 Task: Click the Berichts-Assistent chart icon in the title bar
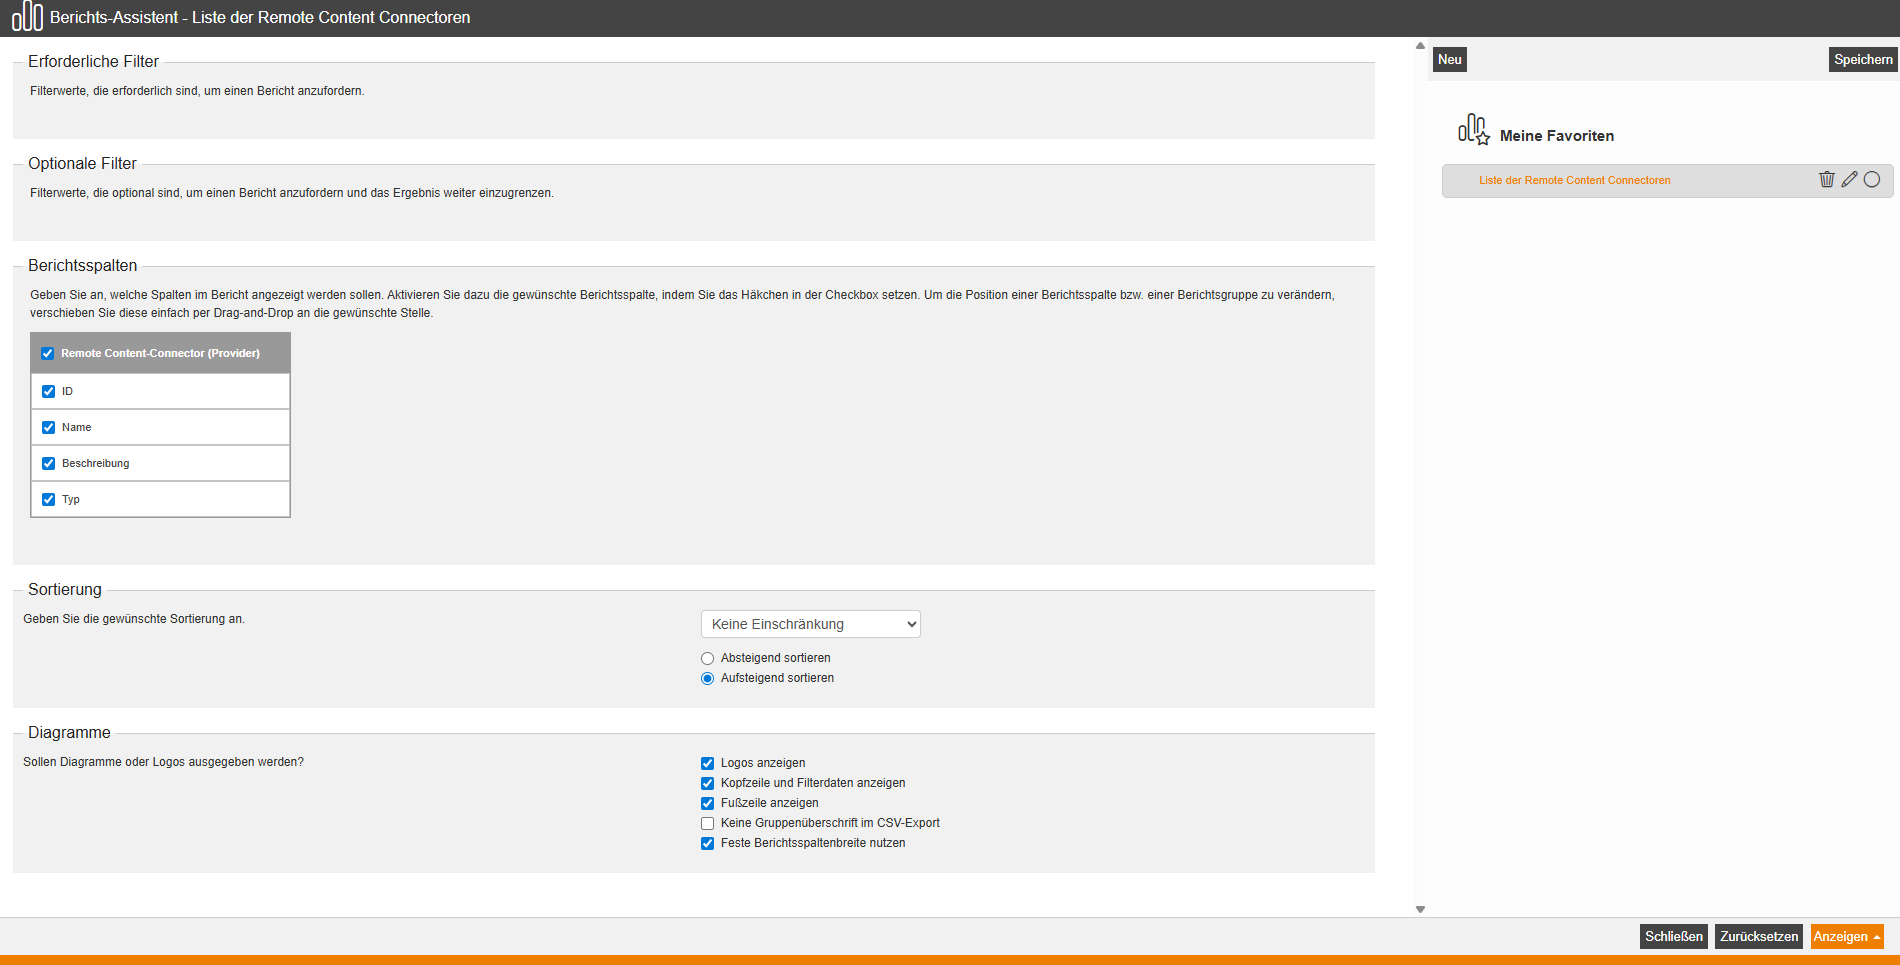coord(27,17)
